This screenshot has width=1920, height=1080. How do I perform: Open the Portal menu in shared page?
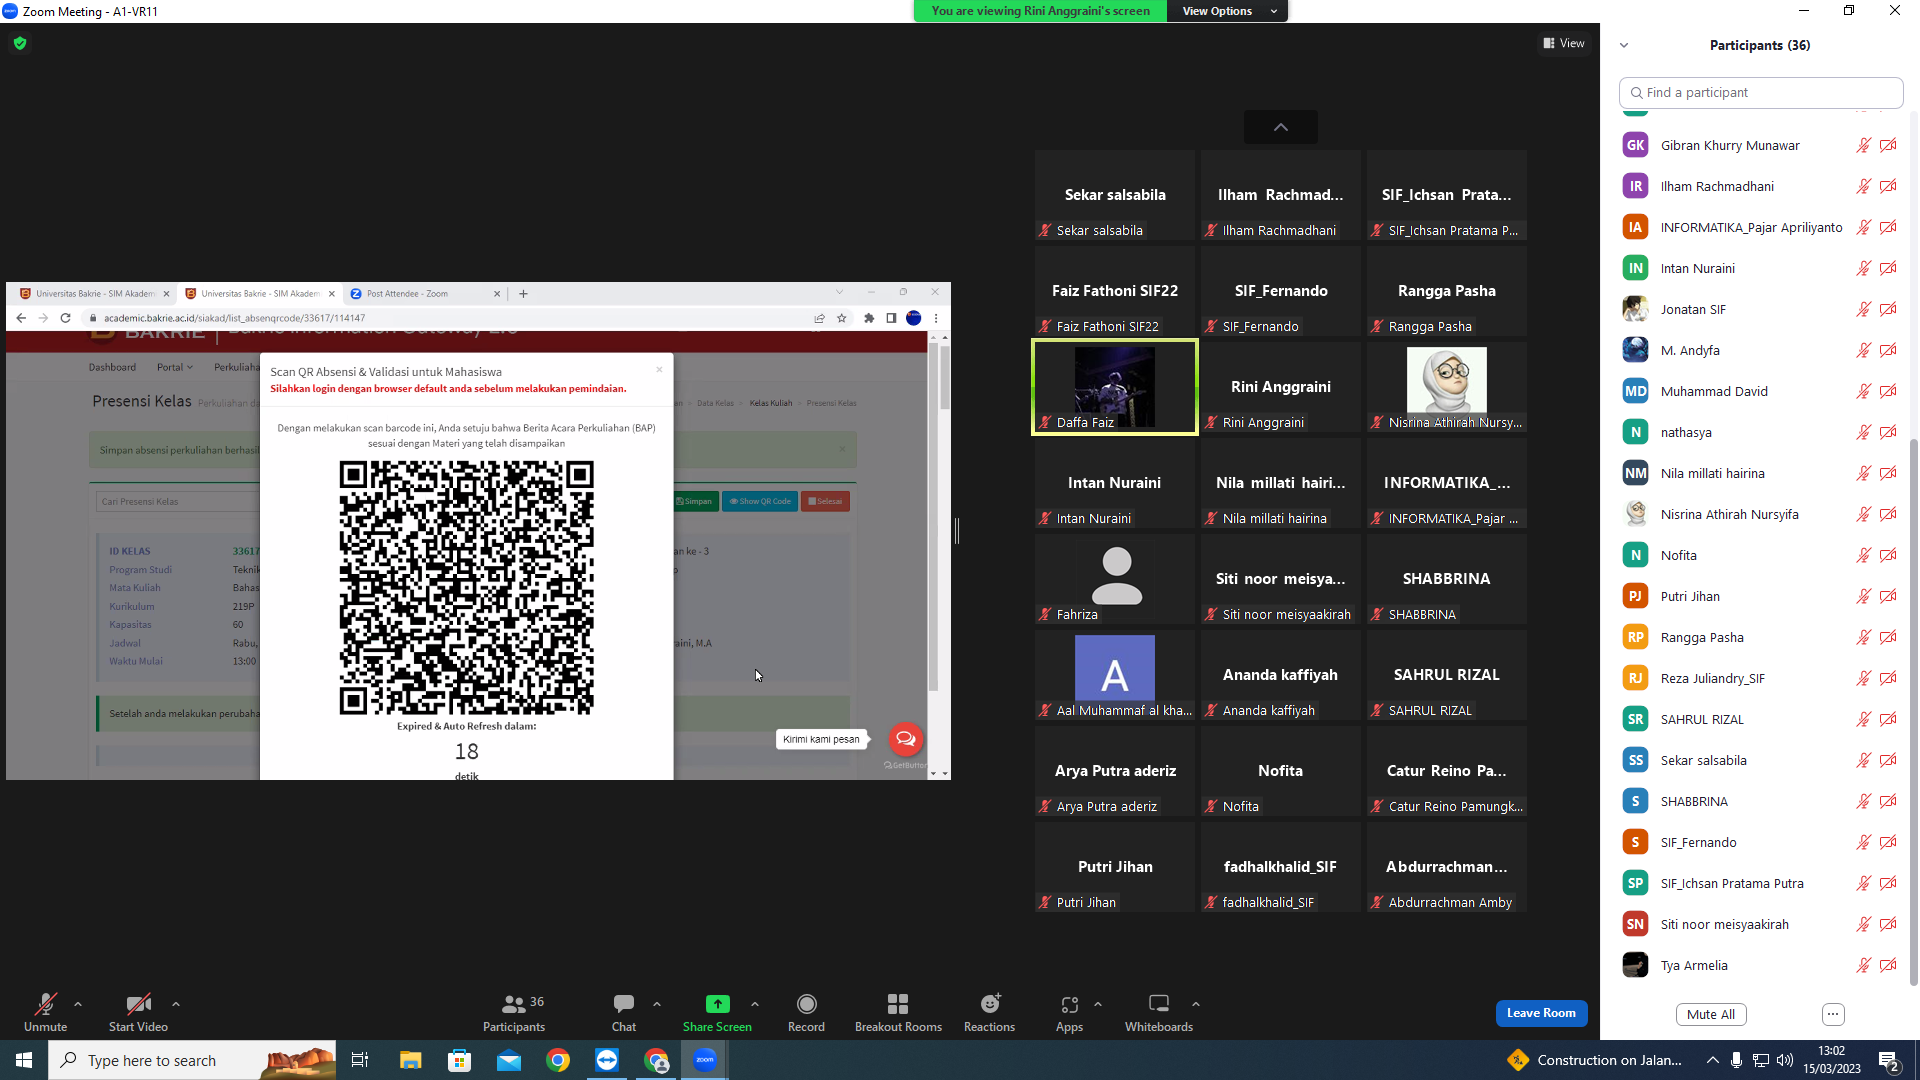175,367
